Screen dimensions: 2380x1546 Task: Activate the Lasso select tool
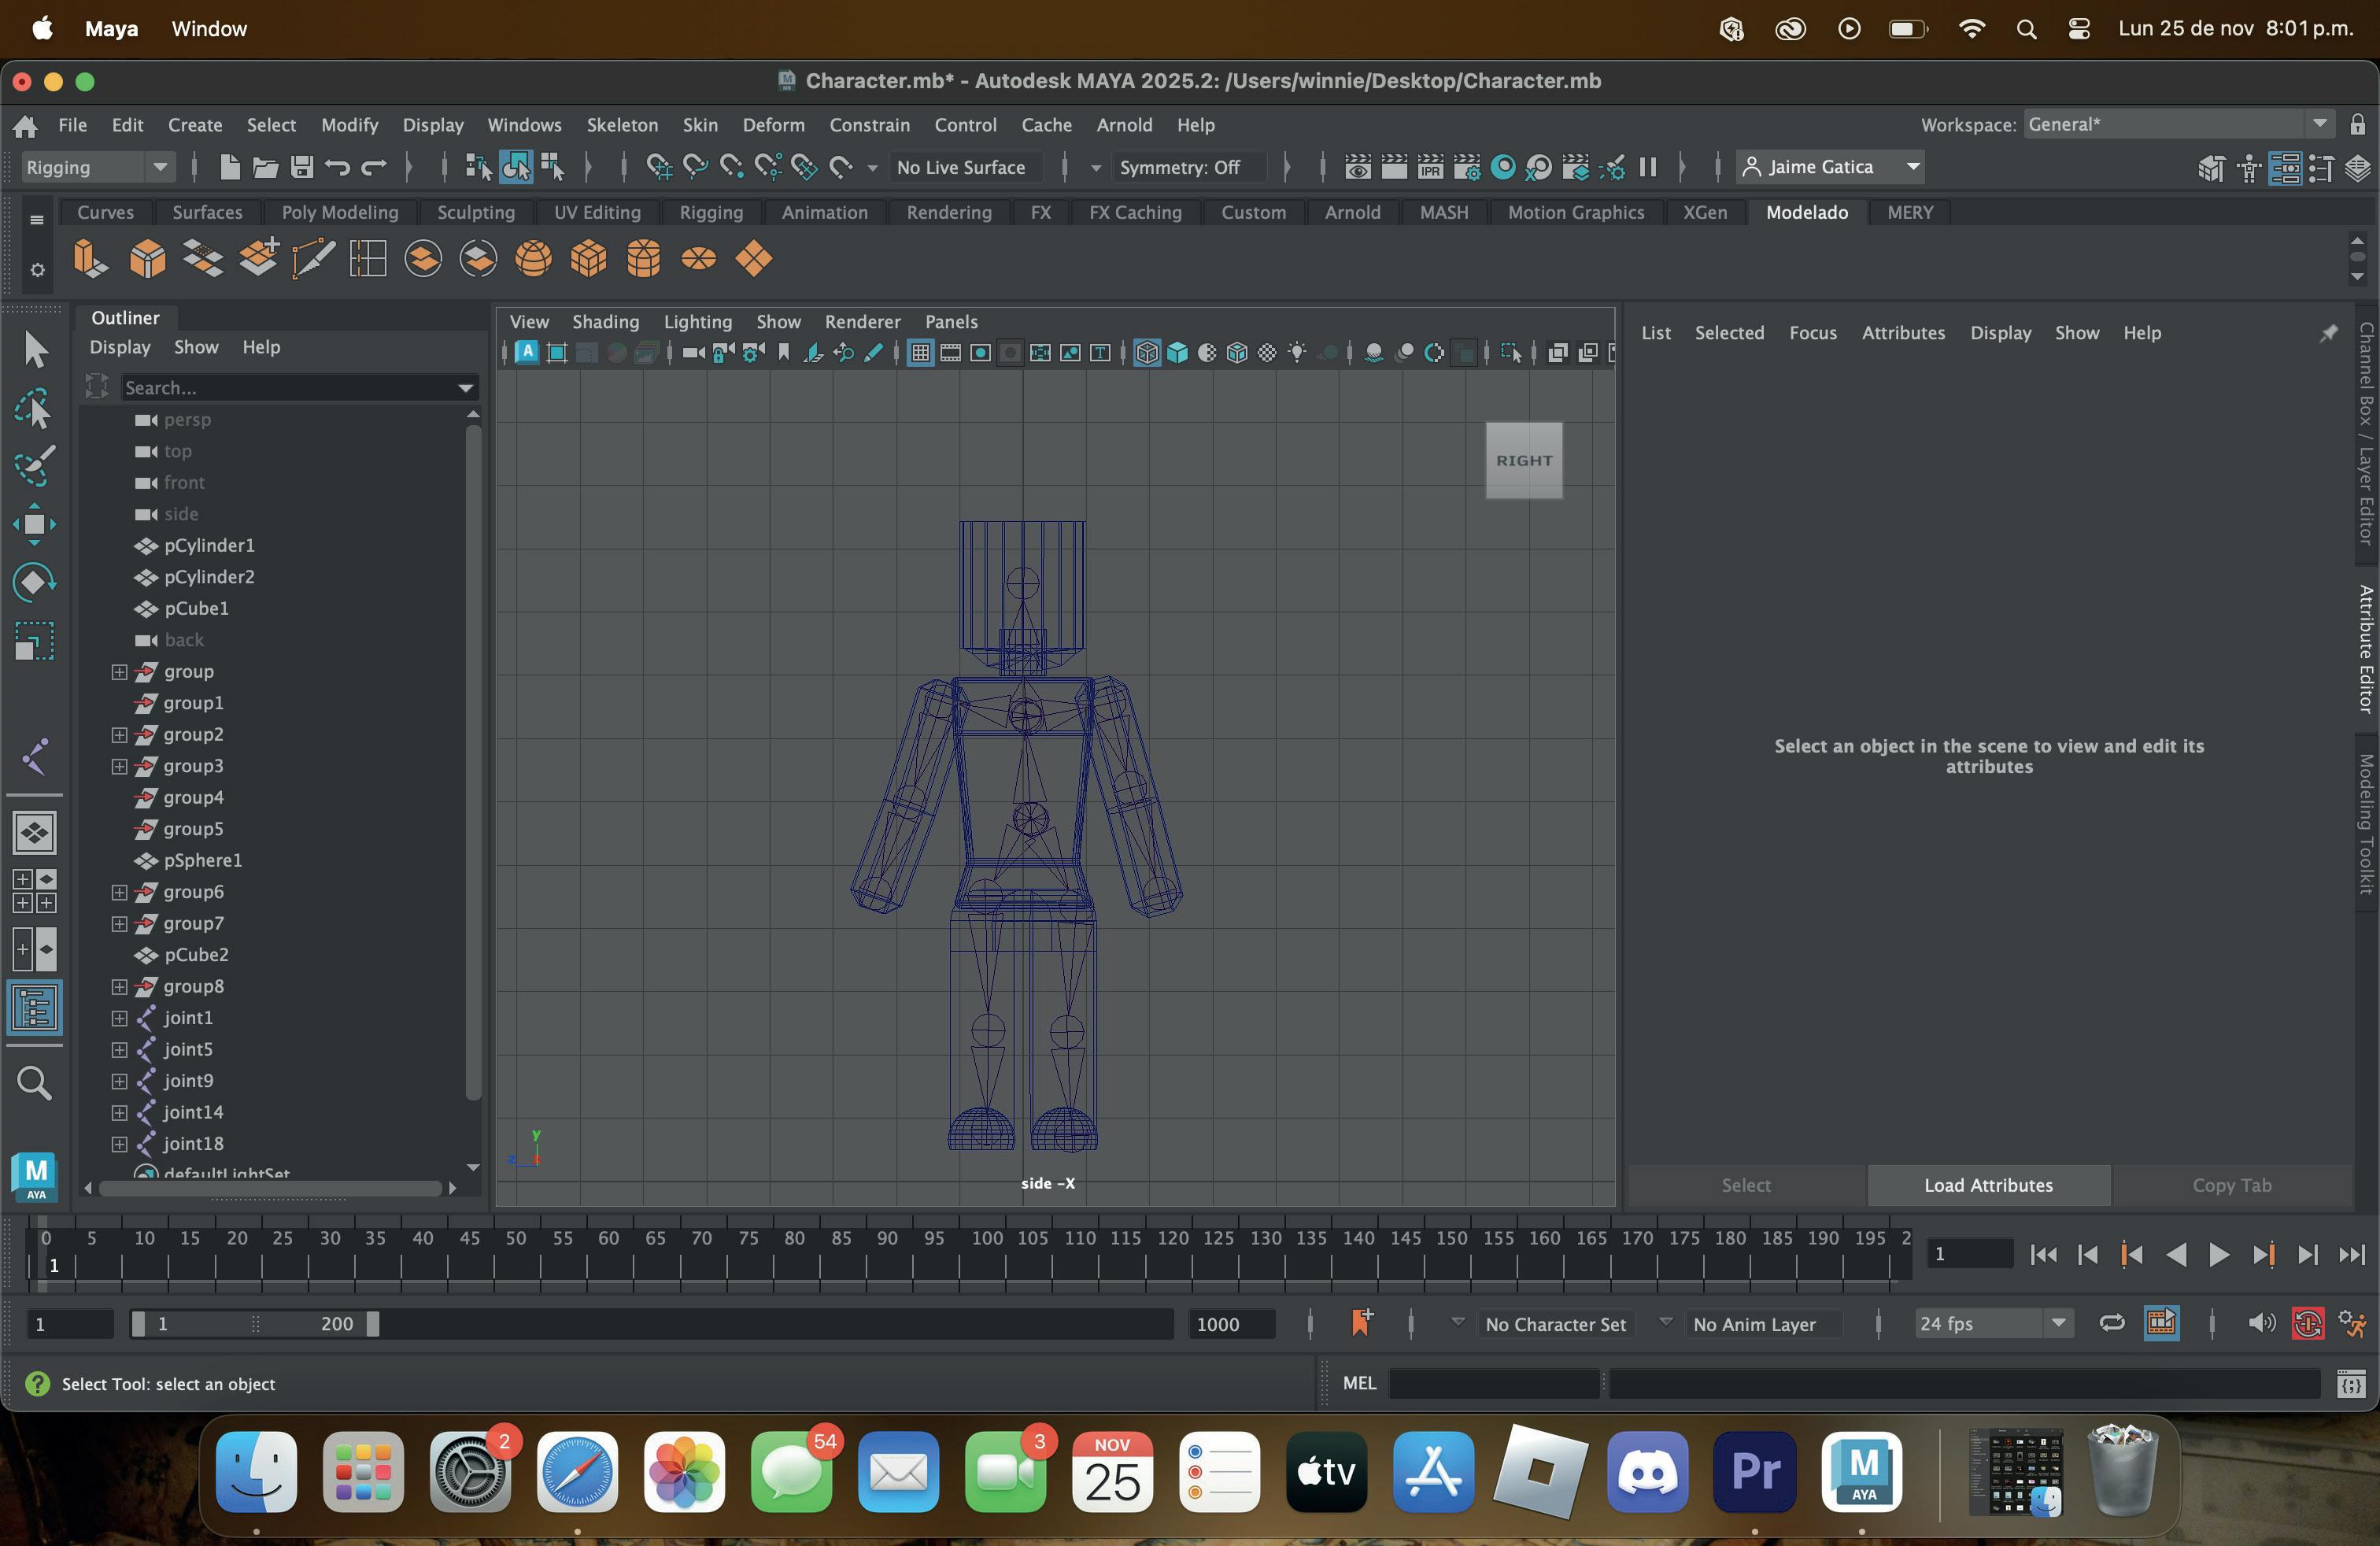pos(34,409)
